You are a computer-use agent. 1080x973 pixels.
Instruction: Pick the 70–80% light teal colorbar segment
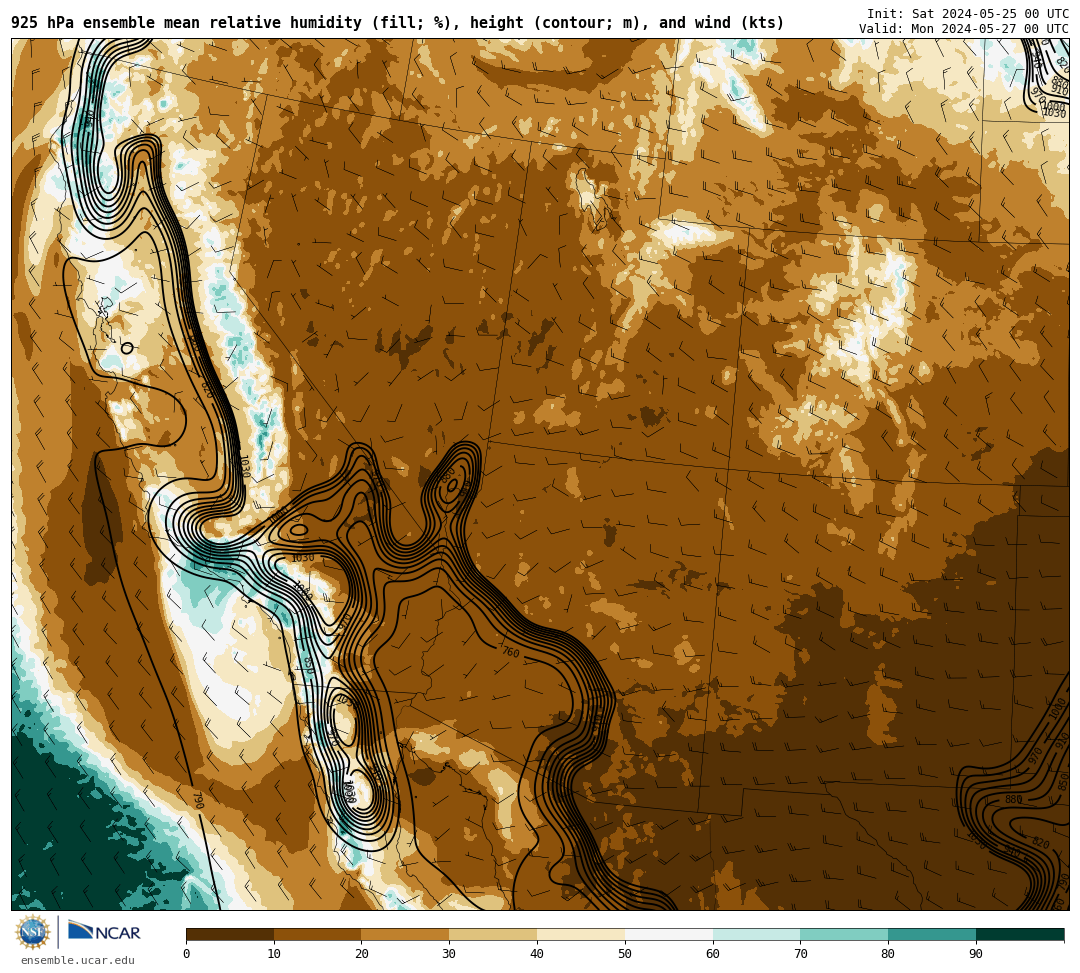tap(844, 934)
